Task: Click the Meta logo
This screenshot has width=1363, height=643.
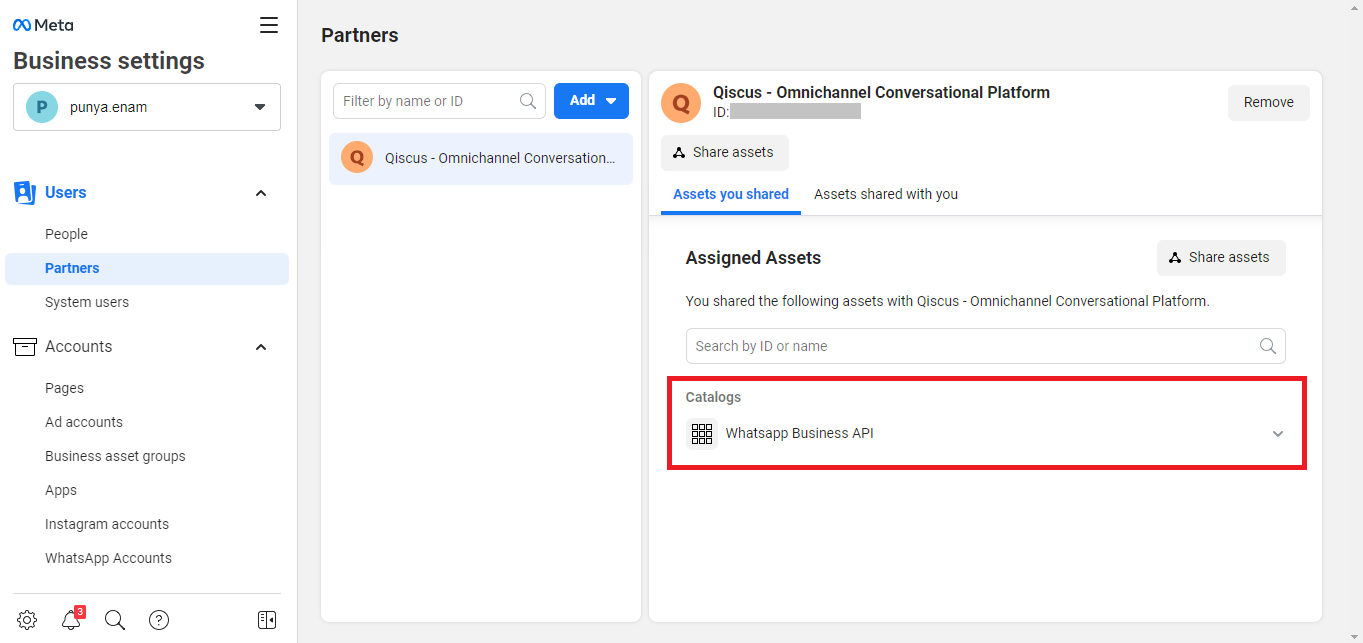Action: 43,25
